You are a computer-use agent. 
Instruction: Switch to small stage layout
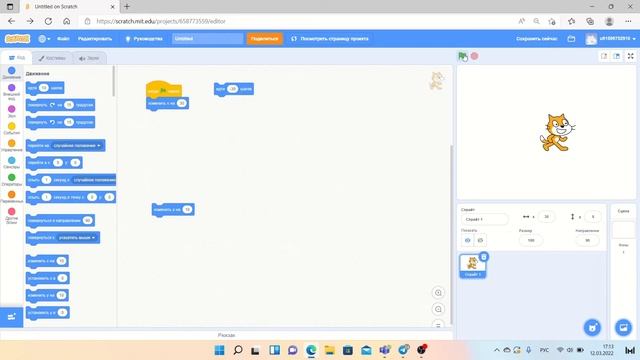pyautogui.click(x=604, y=56)
